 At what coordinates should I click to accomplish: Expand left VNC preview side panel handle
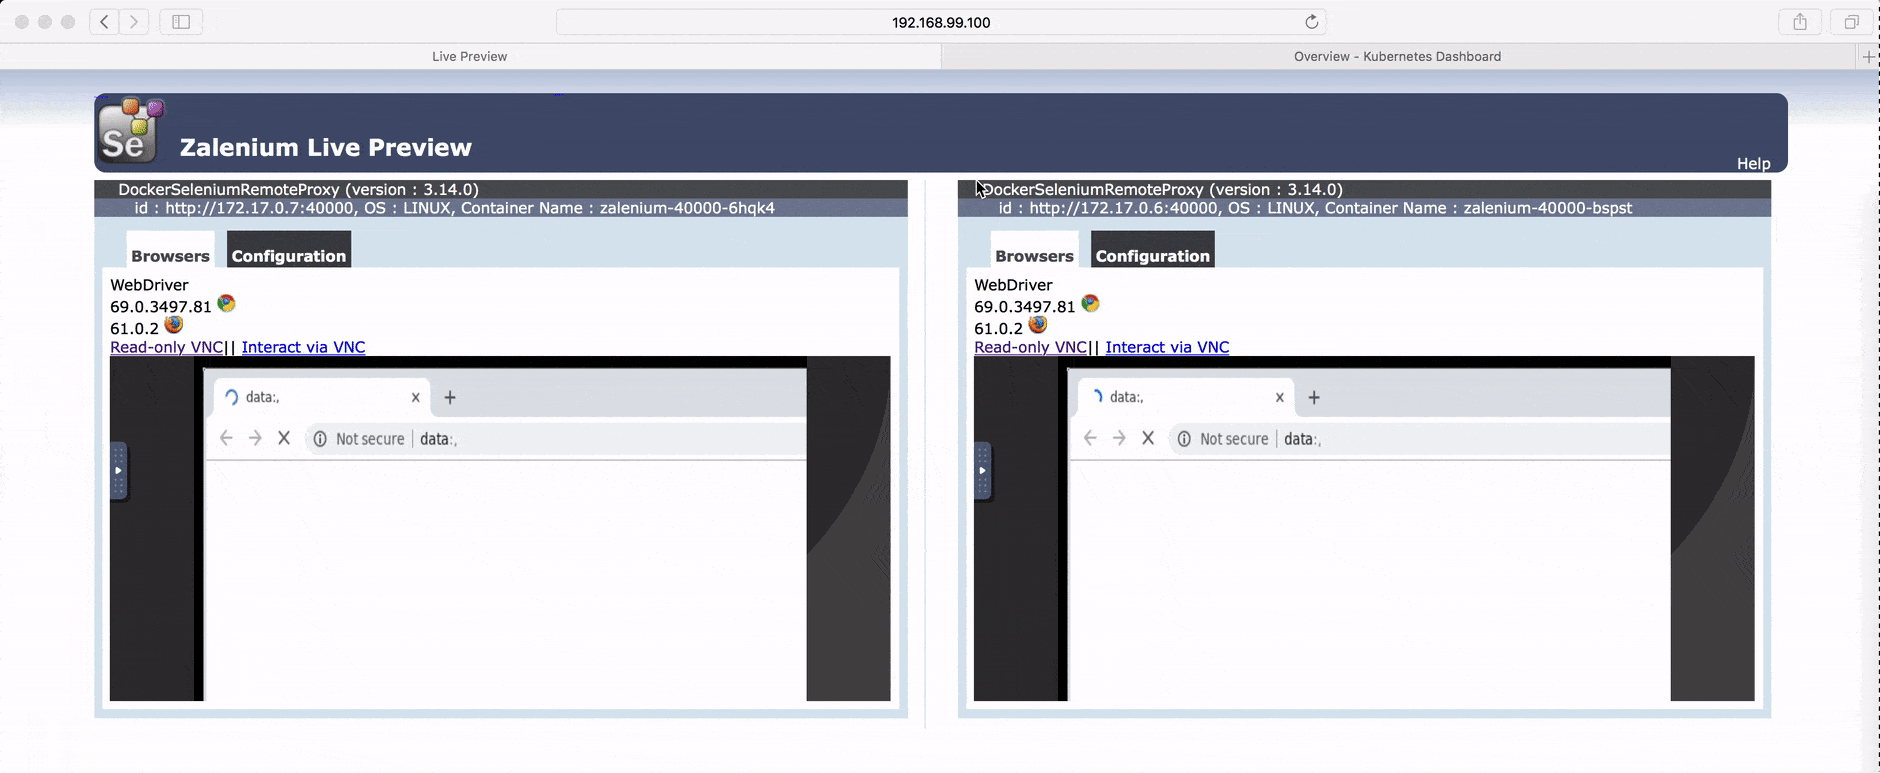(118, 470)
